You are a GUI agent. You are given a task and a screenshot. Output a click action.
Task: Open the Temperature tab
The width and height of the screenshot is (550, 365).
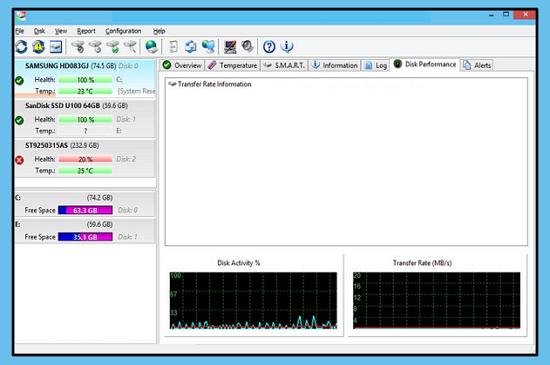click(x=232, y=65)
